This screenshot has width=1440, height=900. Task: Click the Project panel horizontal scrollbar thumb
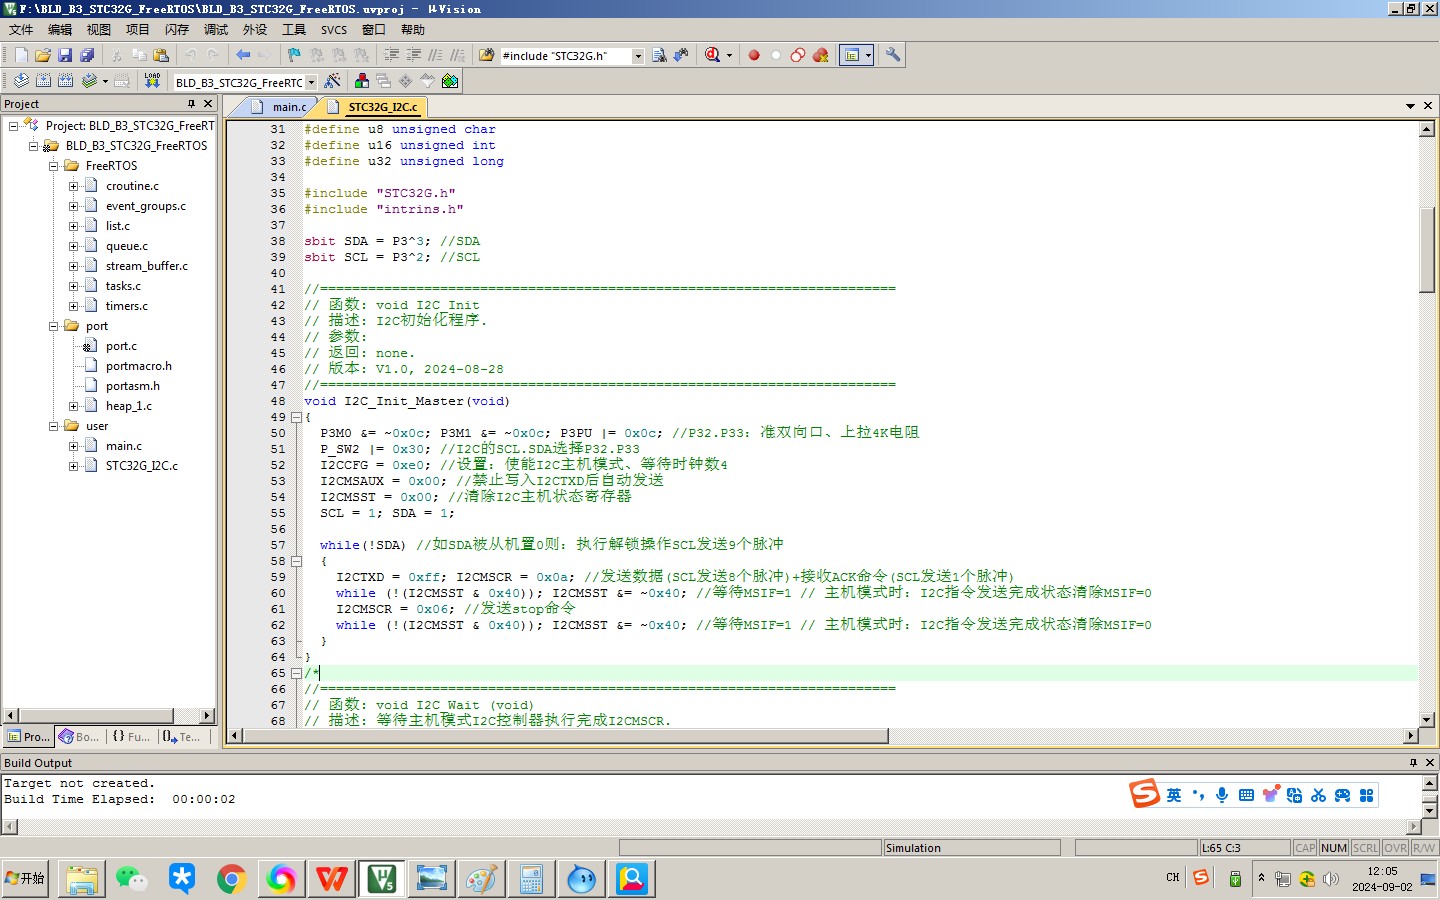(x=95, y=715)
